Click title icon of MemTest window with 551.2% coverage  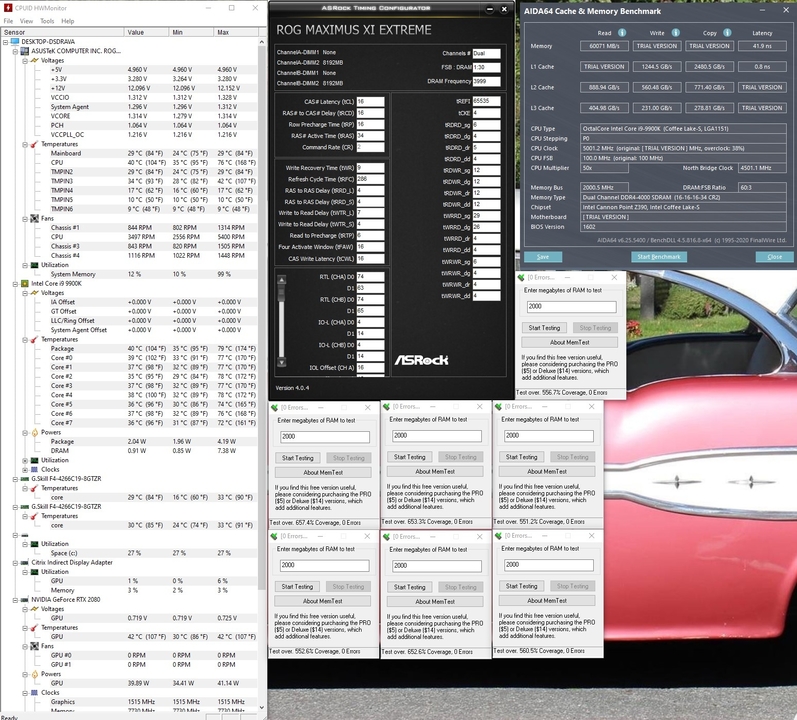pos(498,406)
